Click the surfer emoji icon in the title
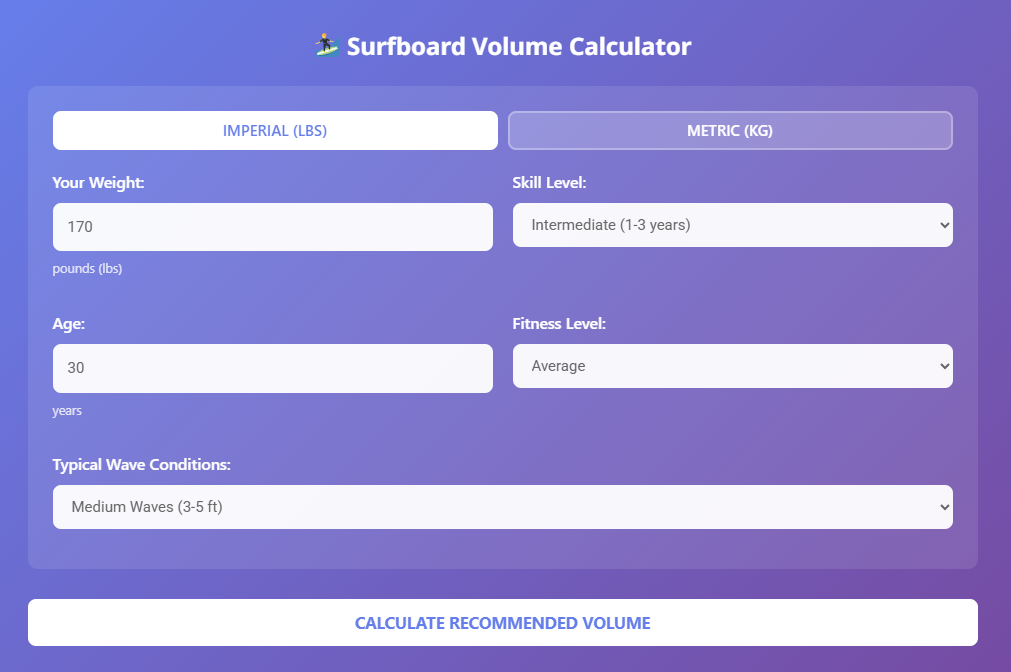 coord(326,45)
